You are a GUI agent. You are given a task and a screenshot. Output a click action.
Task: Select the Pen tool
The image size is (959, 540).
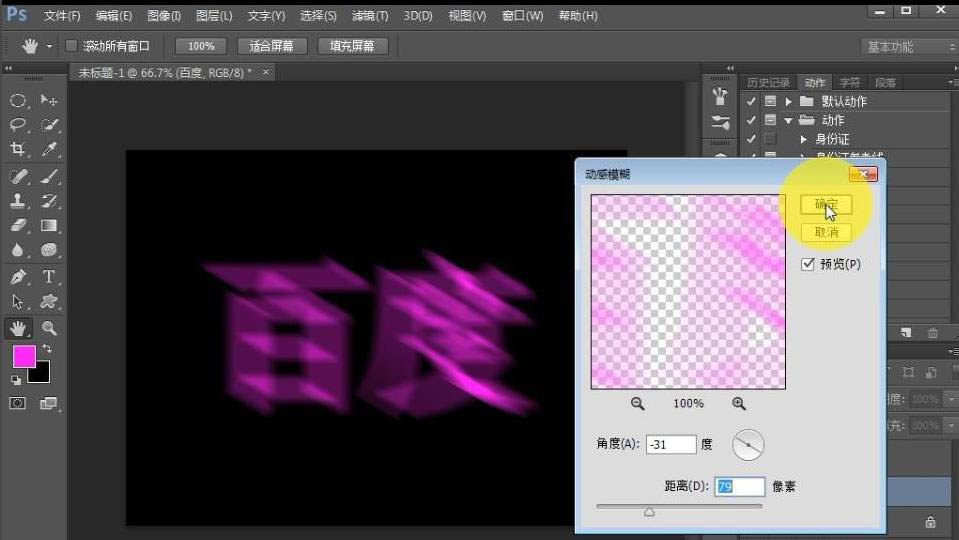click(18, 276)
